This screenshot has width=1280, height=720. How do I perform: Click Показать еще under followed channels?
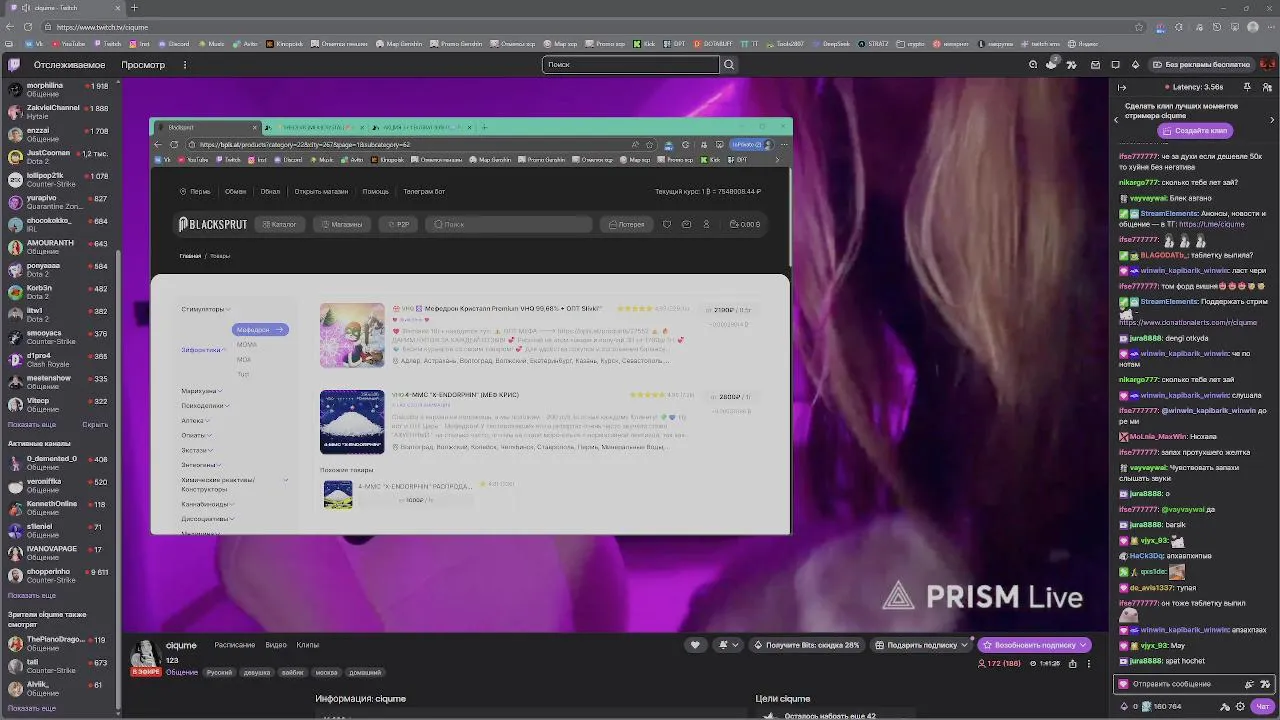[x=32, y=424]
